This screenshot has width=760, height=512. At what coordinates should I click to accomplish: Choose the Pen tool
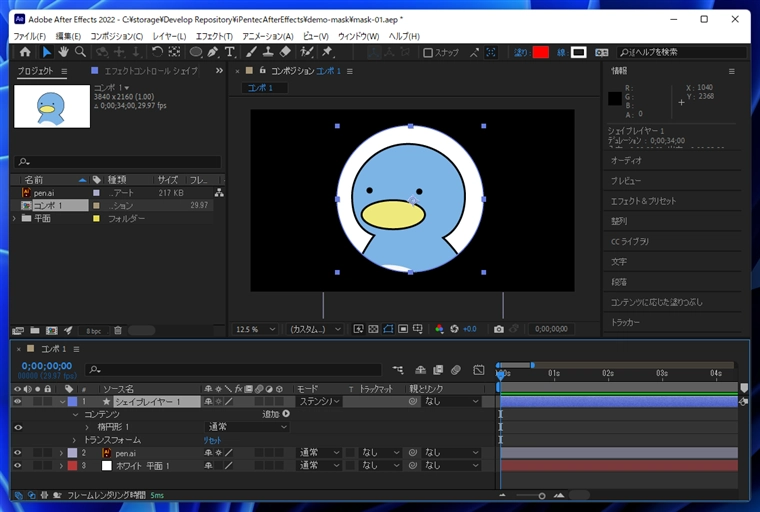[213, 52]
